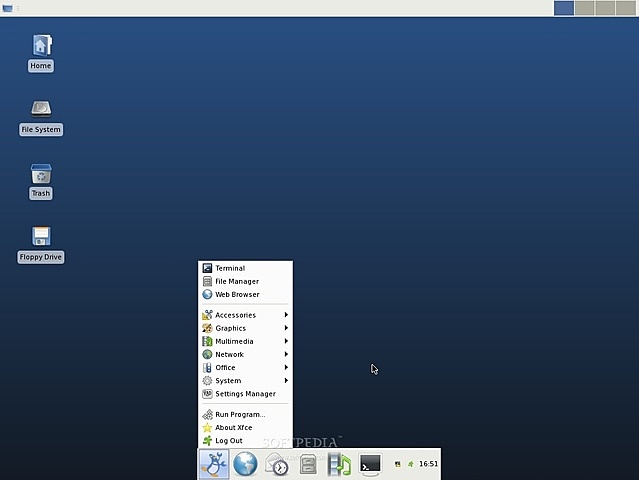The image size is (639, 480).
Task: Click the Xfce mouse applications menu button
Action: 214,465
